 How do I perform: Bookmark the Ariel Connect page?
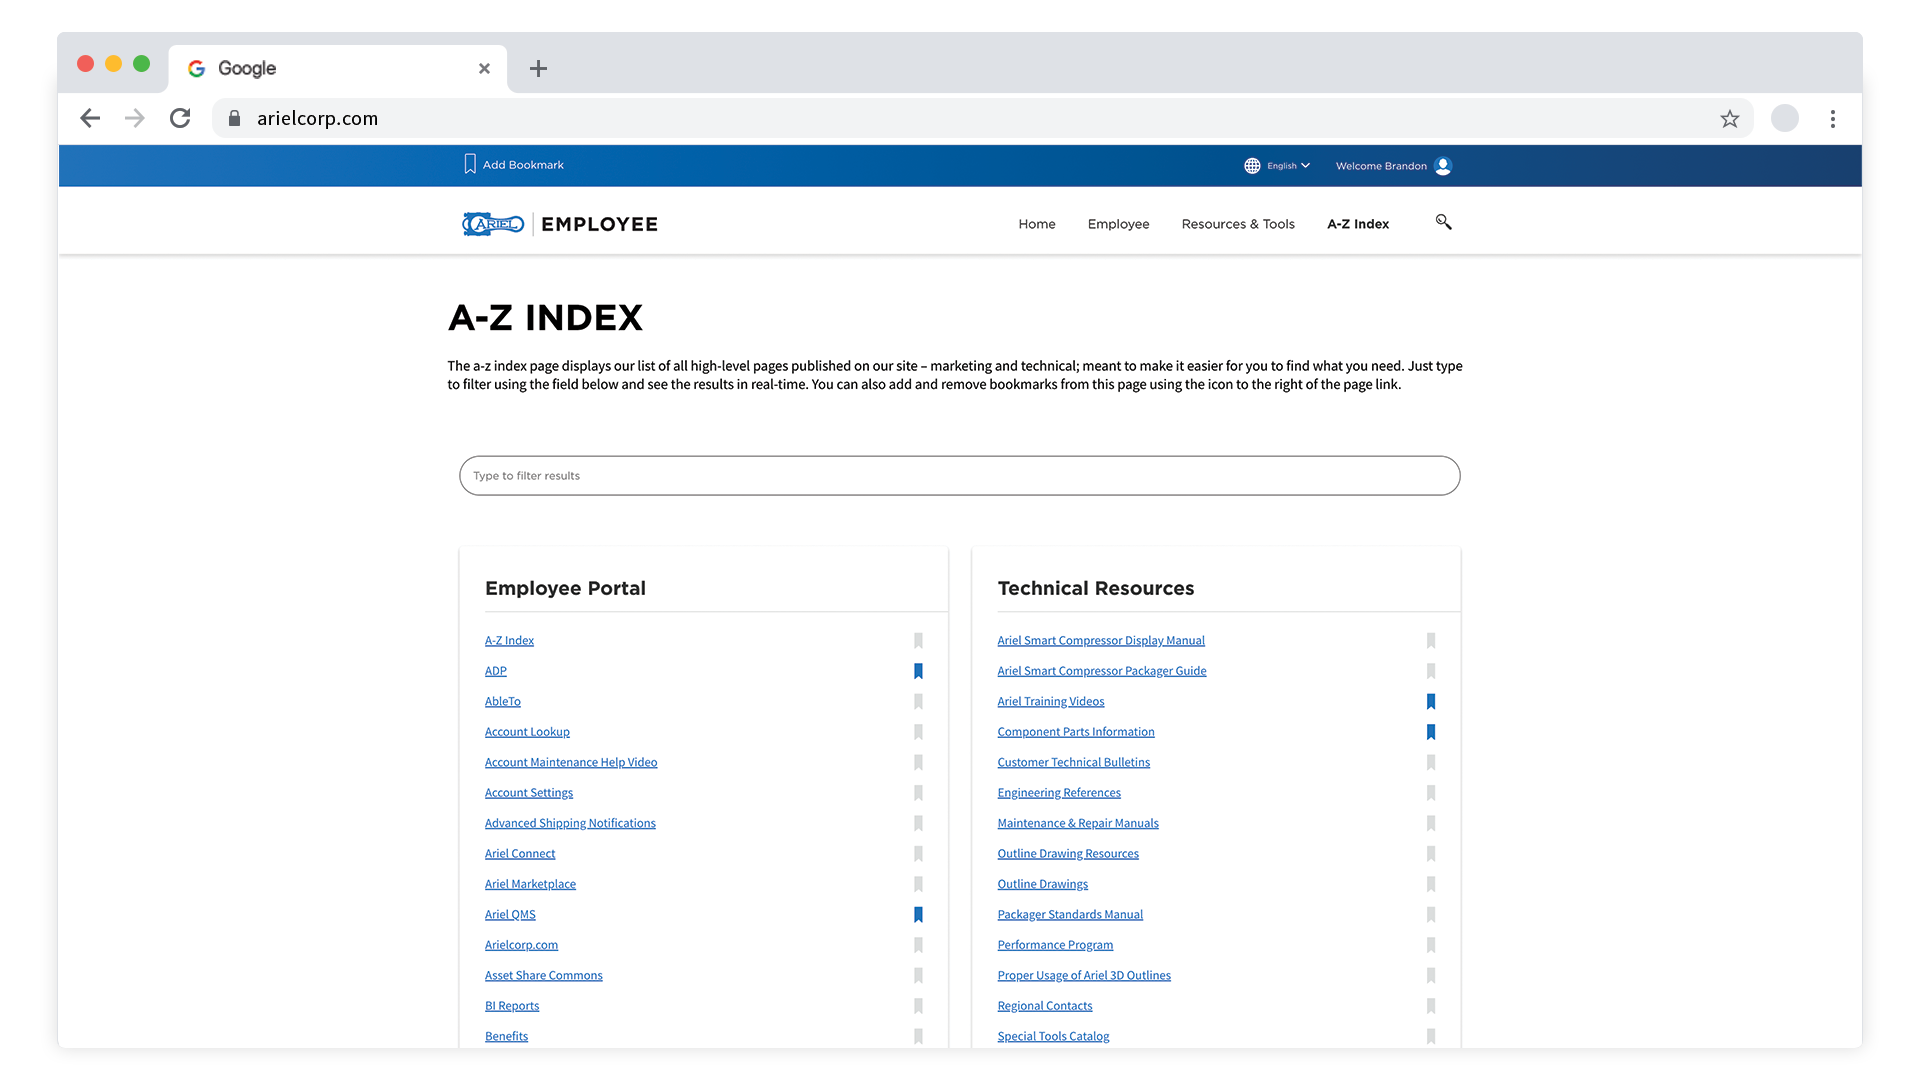[x=918, y=854]
